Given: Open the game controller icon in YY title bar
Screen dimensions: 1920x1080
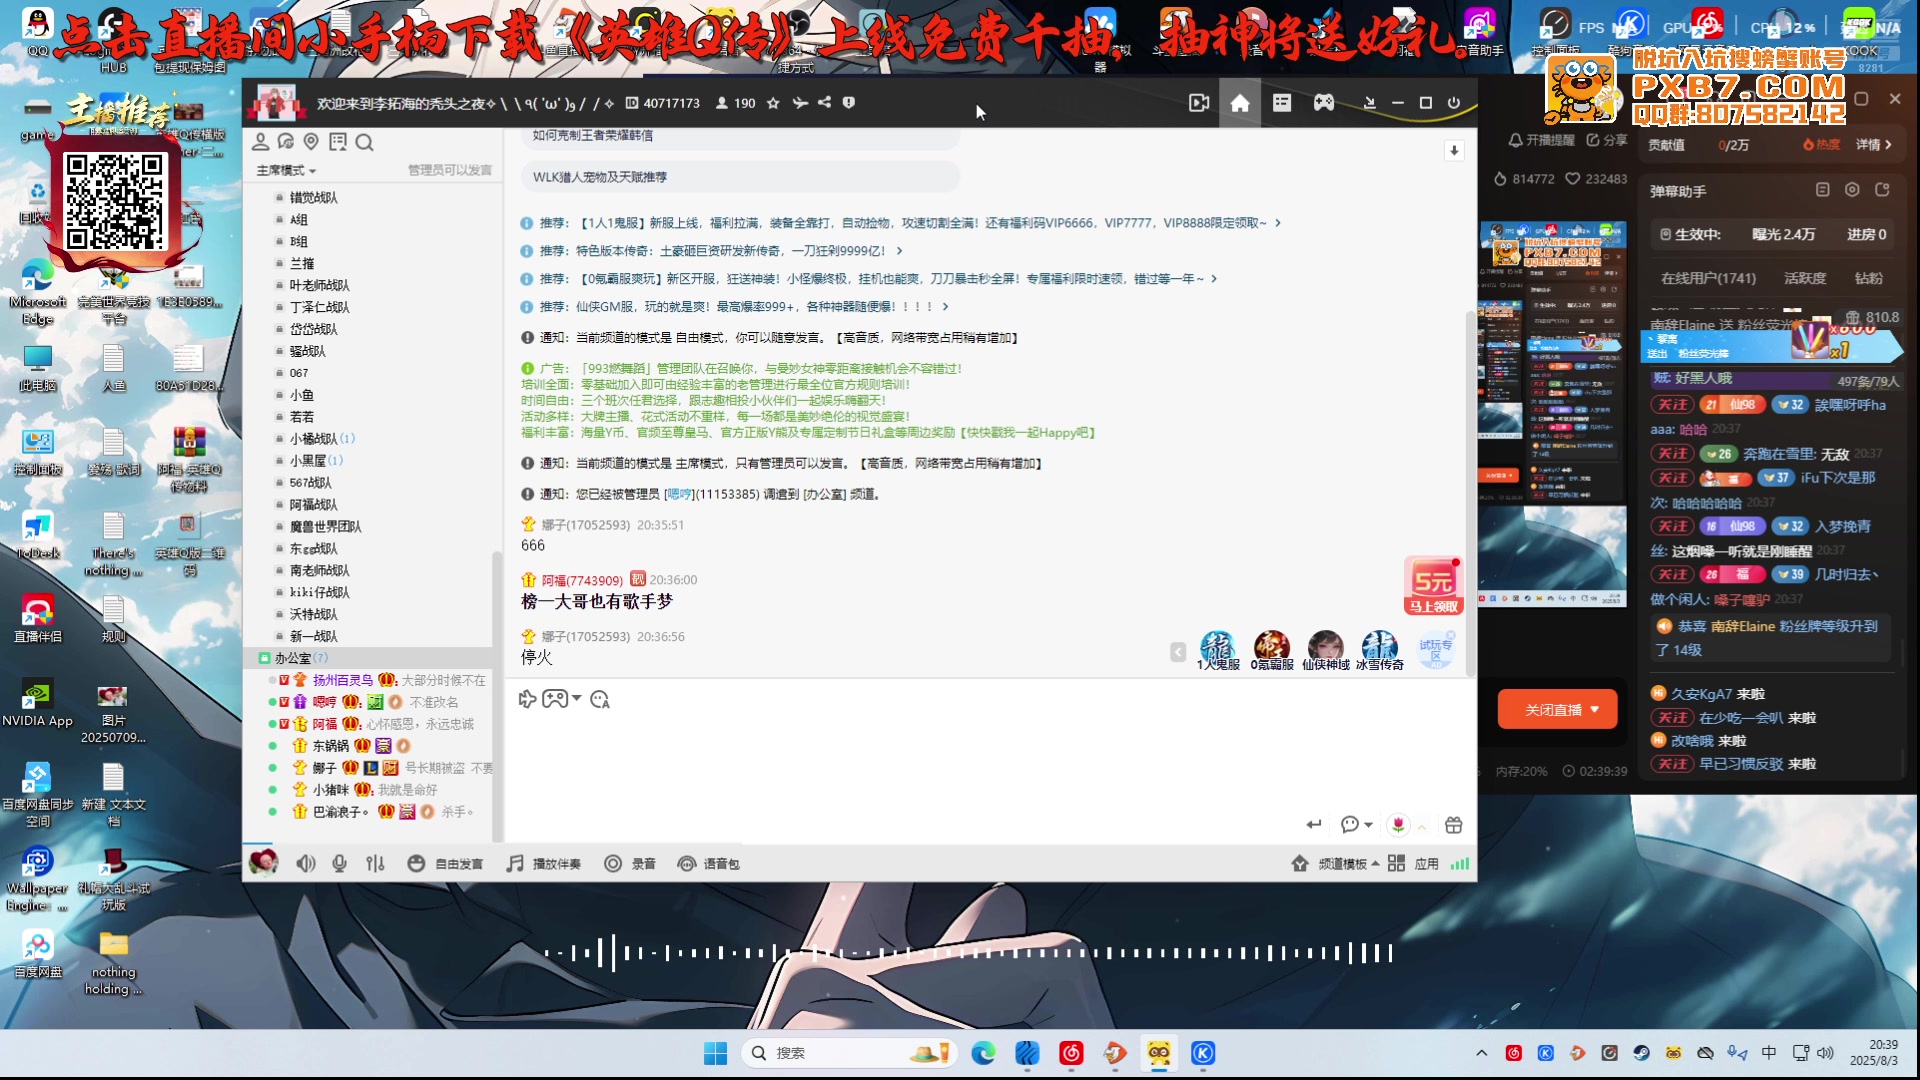Looking at the screenshot, I should click(x=1324, y=103).
